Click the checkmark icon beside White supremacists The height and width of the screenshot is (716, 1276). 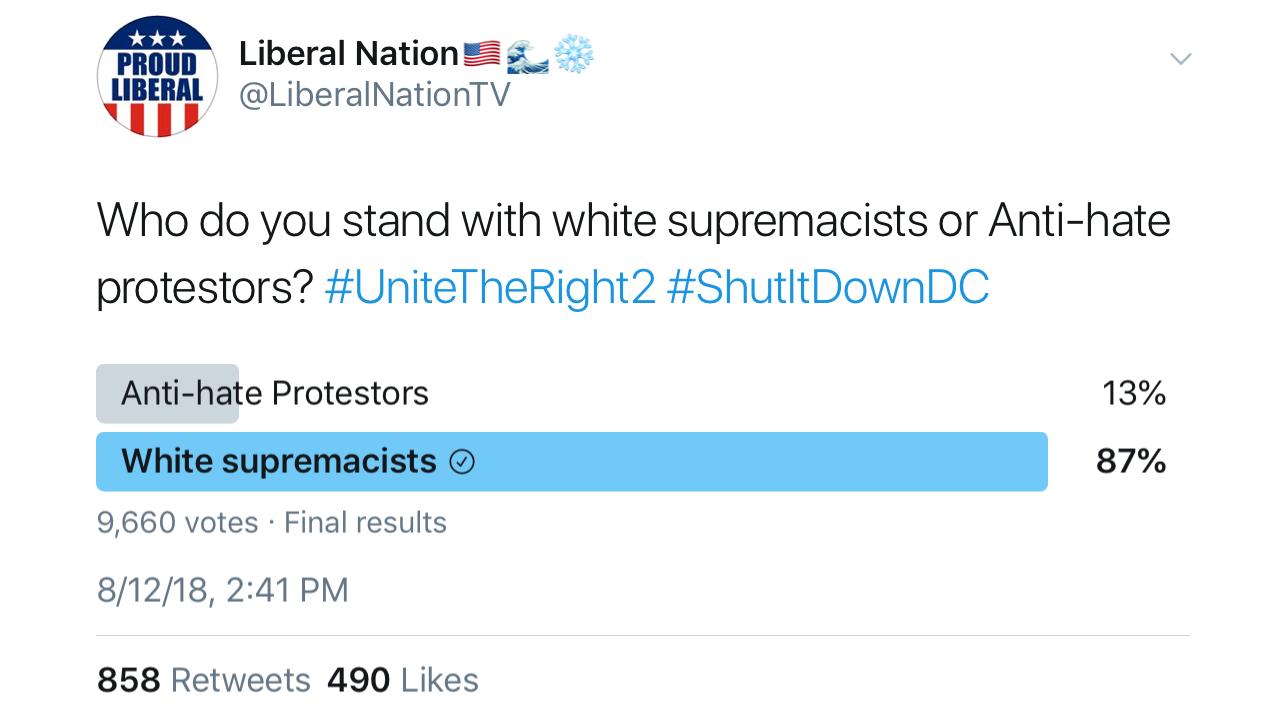click(462, 462)
